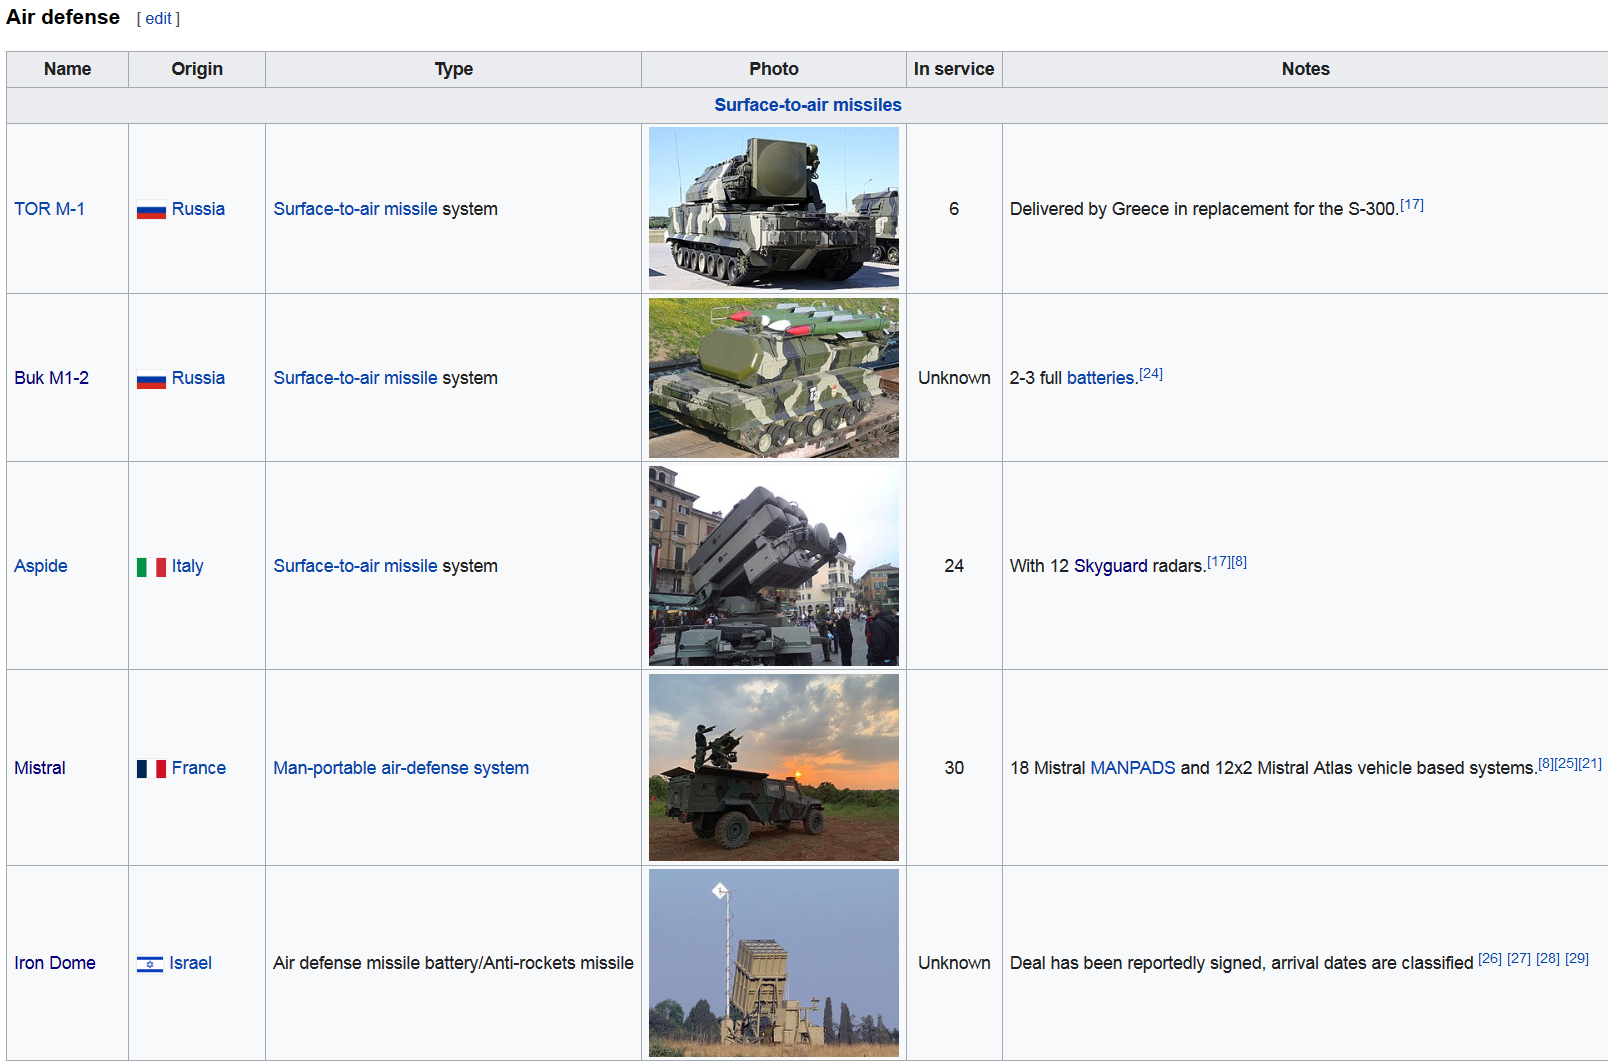The width and height of the screenshot is (1608, 1061).
Task: Click the Notes column header
Action: [x=1305, y=69]
